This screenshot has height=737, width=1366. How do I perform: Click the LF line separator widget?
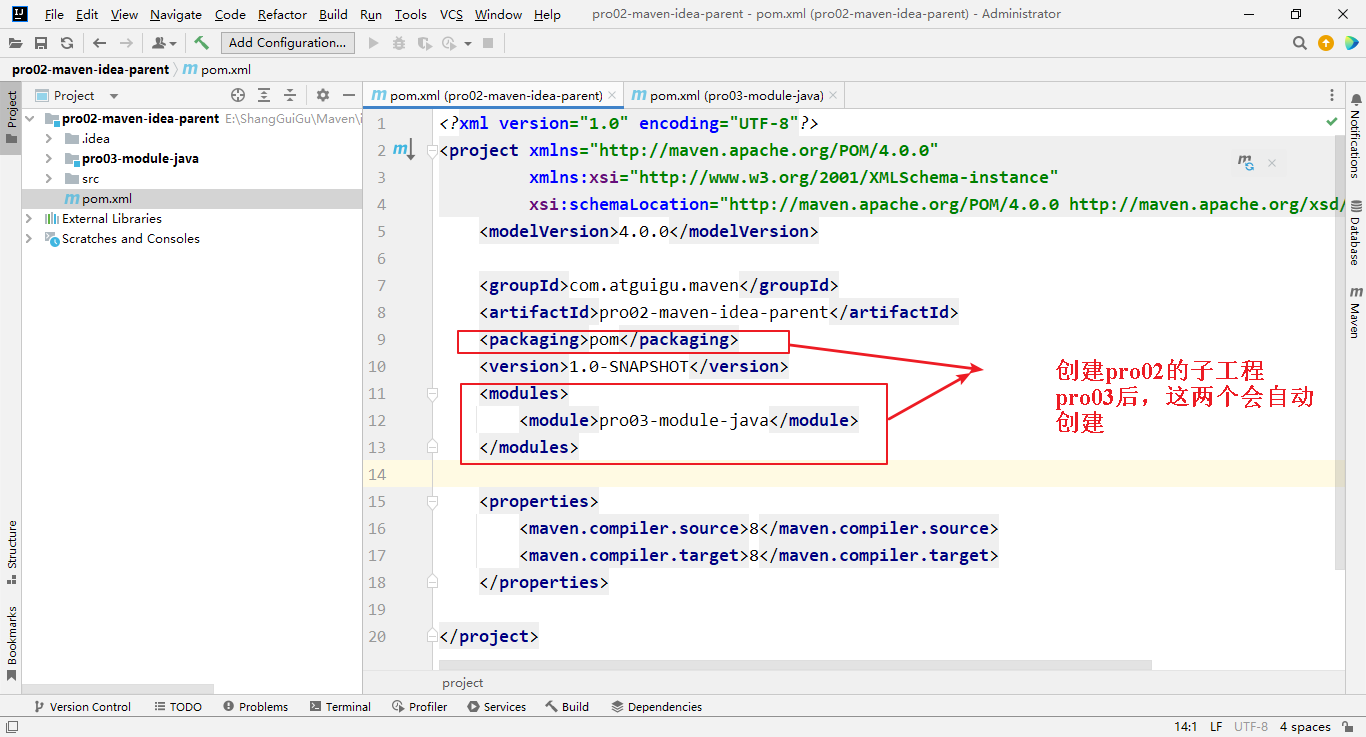(1216, 727)
